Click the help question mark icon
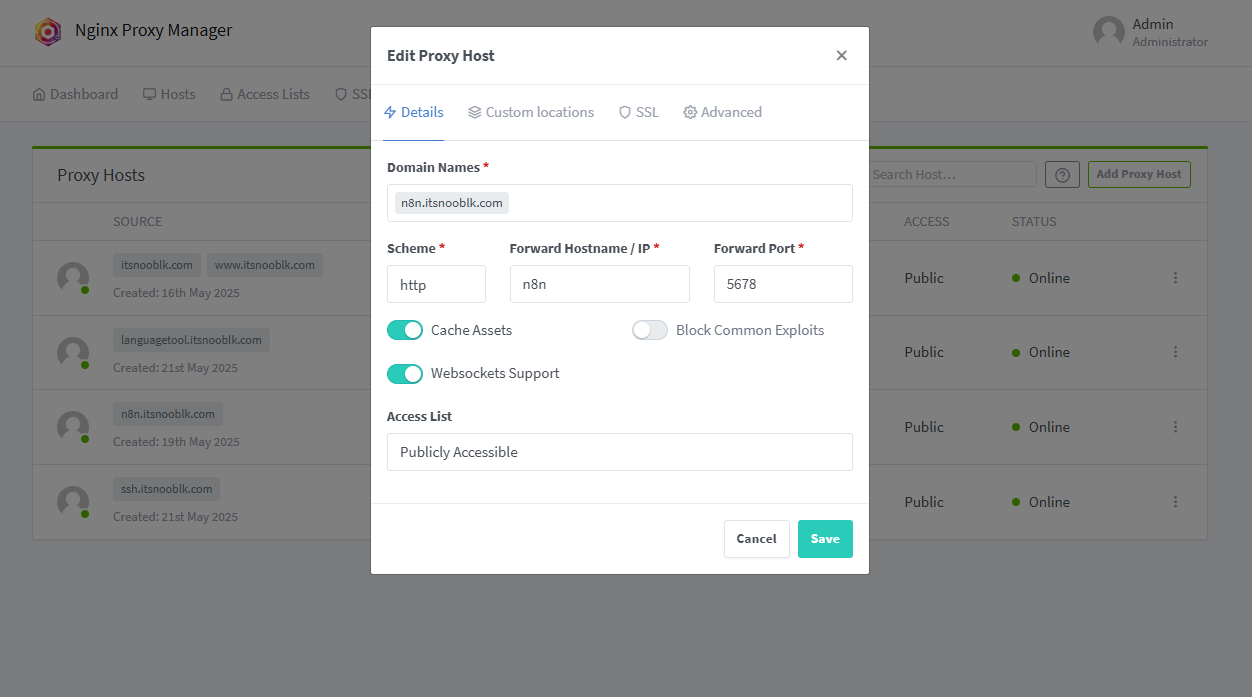Screen dimensions: 1252x697 pos(1062,174)
